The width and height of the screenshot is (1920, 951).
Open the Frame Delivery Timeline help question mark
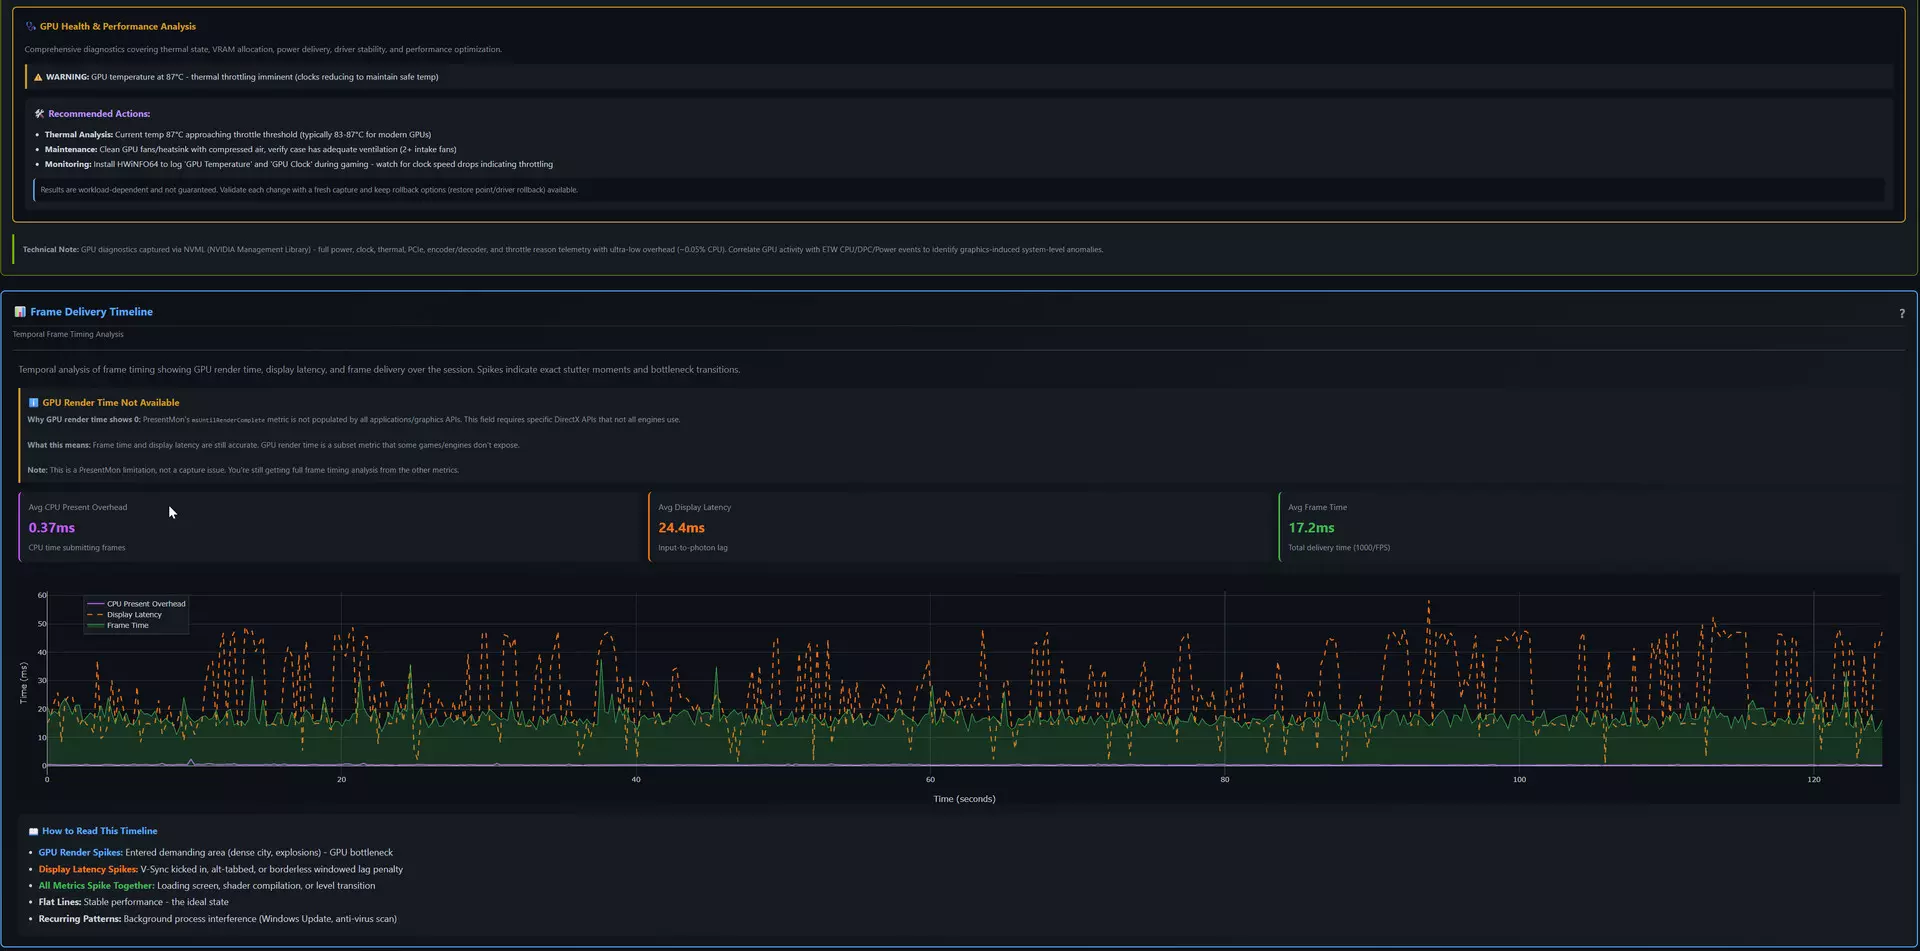coord(1901,313)
